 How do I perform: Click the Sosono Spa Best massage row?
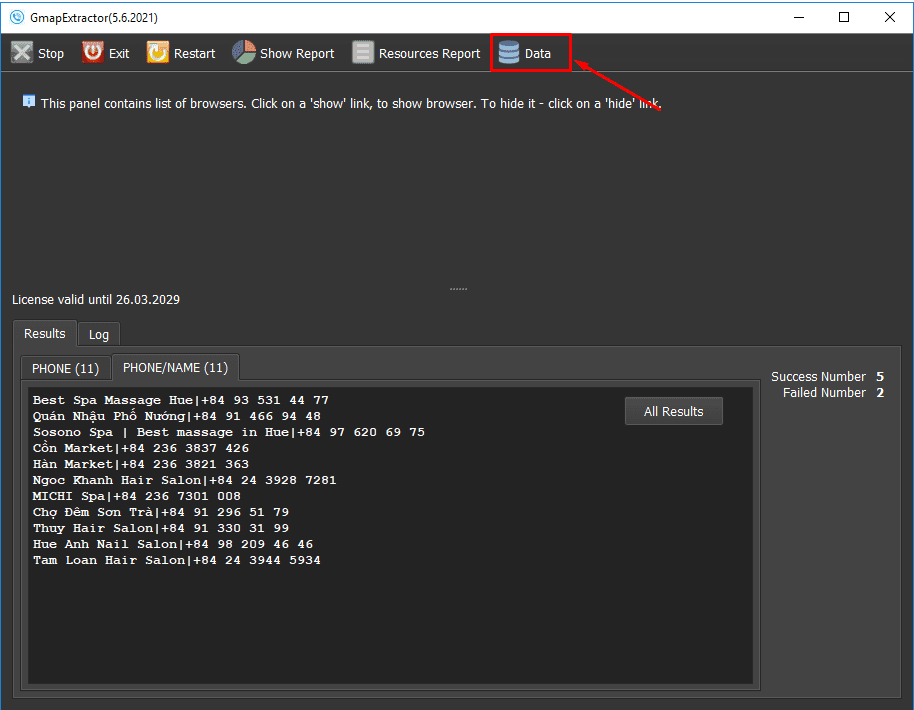(x=228, y=433)
